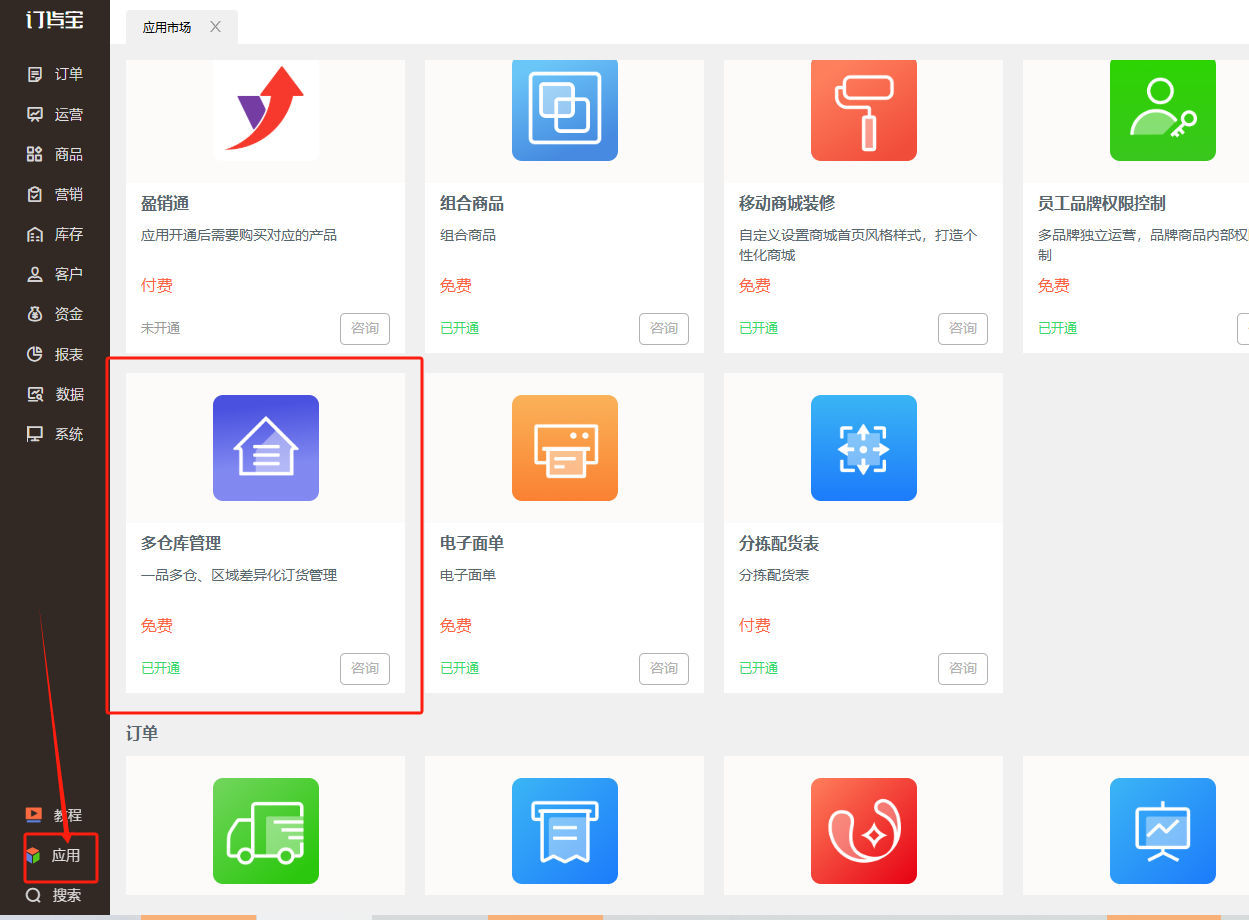Click 咨询 button for 多仓库管理
Screen dimensions: 1249x920
365,668
